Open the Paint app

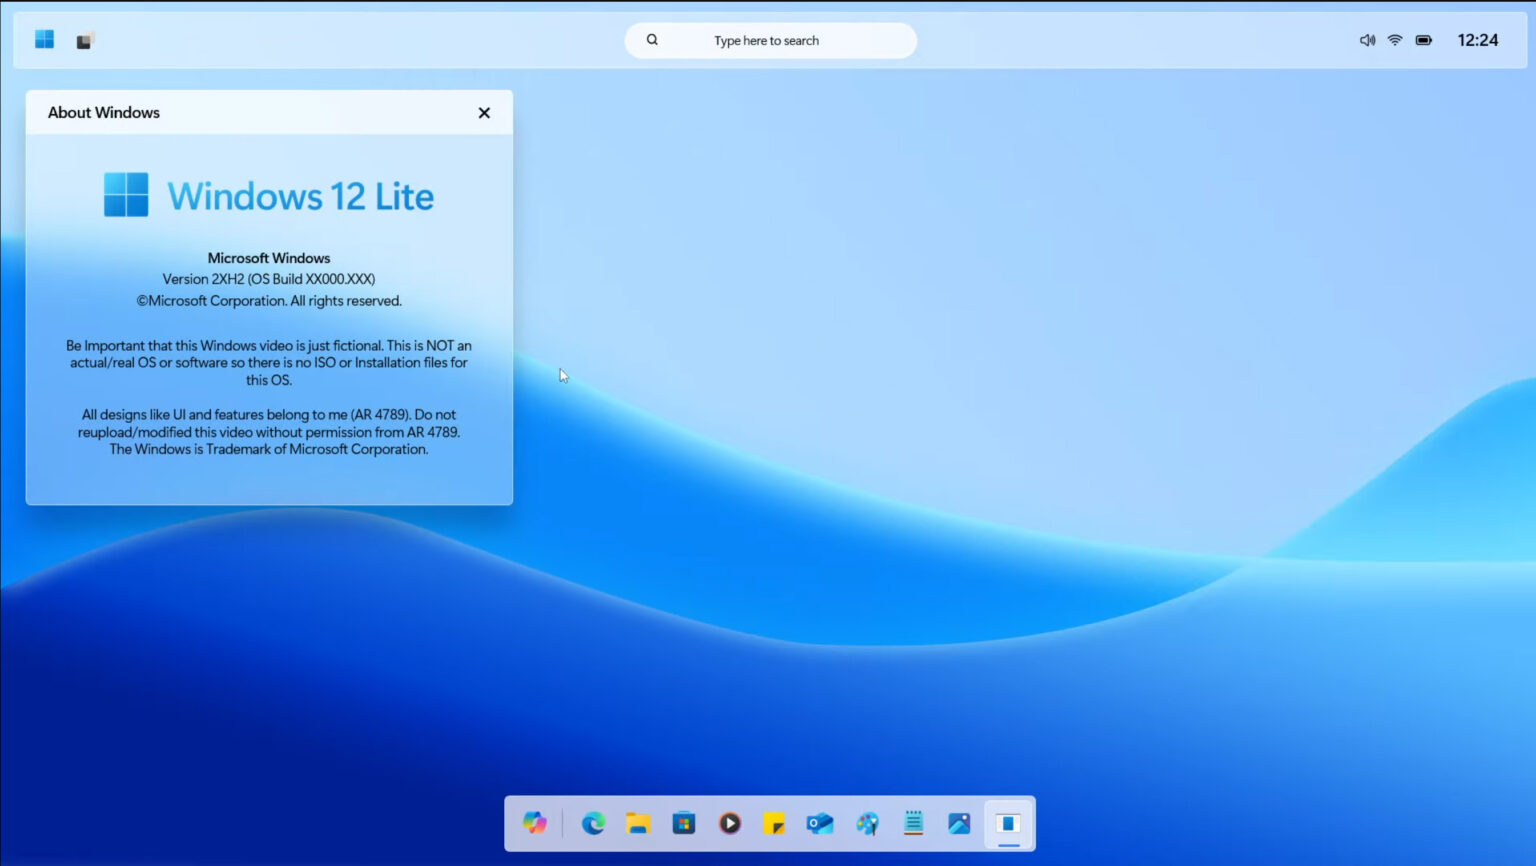pyautogui.click(x=866, y=823)
